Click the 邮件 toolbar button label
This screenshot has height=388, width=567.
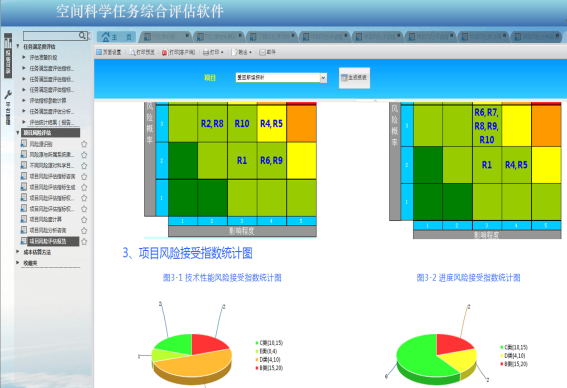[x=271, y=52]
